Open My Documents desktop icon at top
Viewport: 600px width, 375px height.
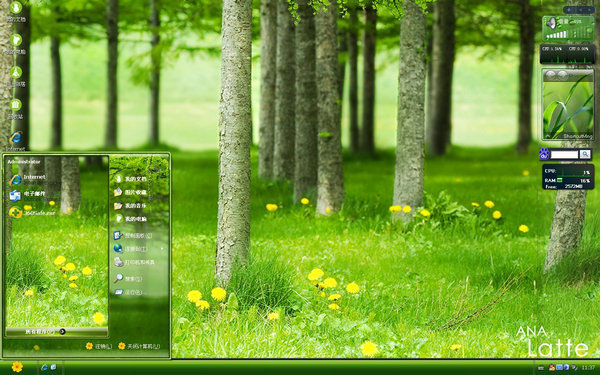[16, 11]
